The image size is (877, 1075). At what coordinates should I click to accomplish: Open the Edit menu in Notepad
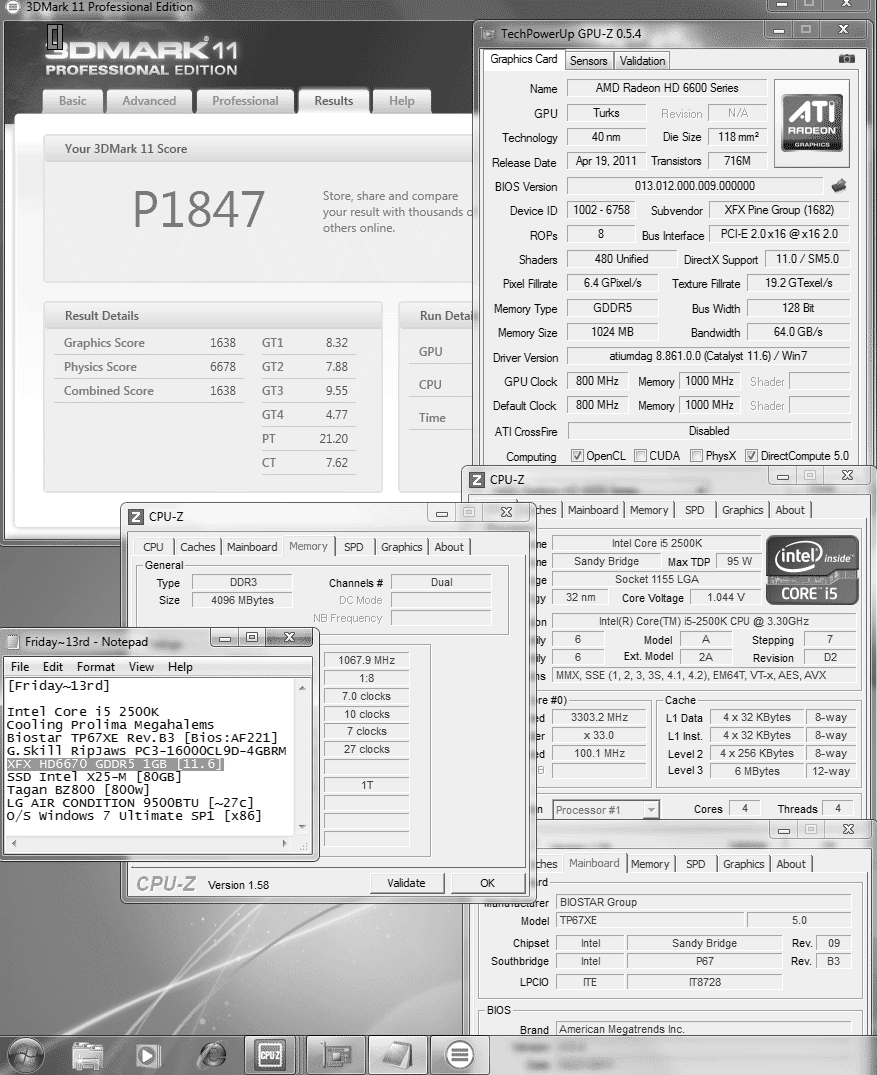53,667
